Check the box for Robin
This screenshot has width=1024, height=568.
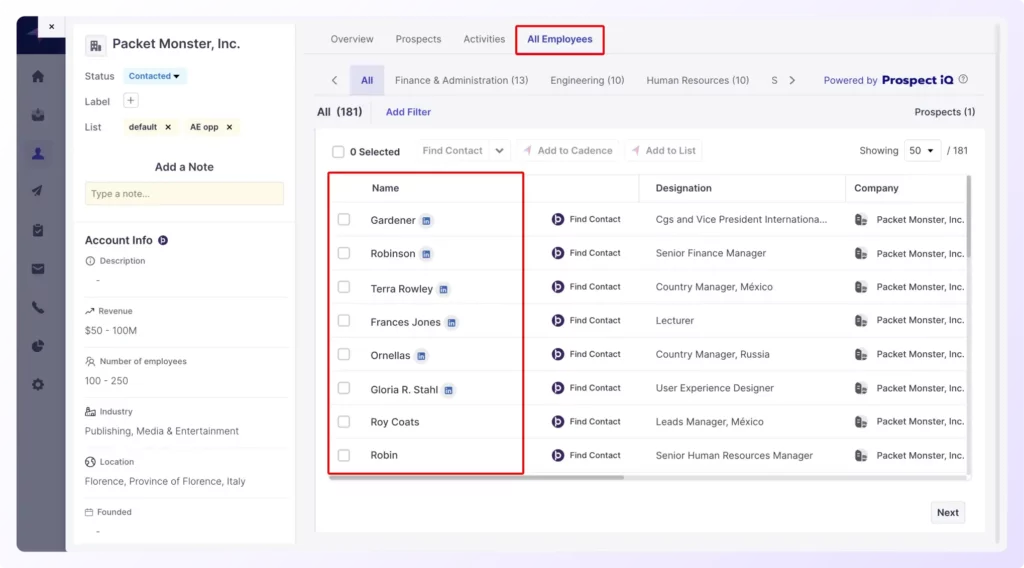click(x=344, y=455)
